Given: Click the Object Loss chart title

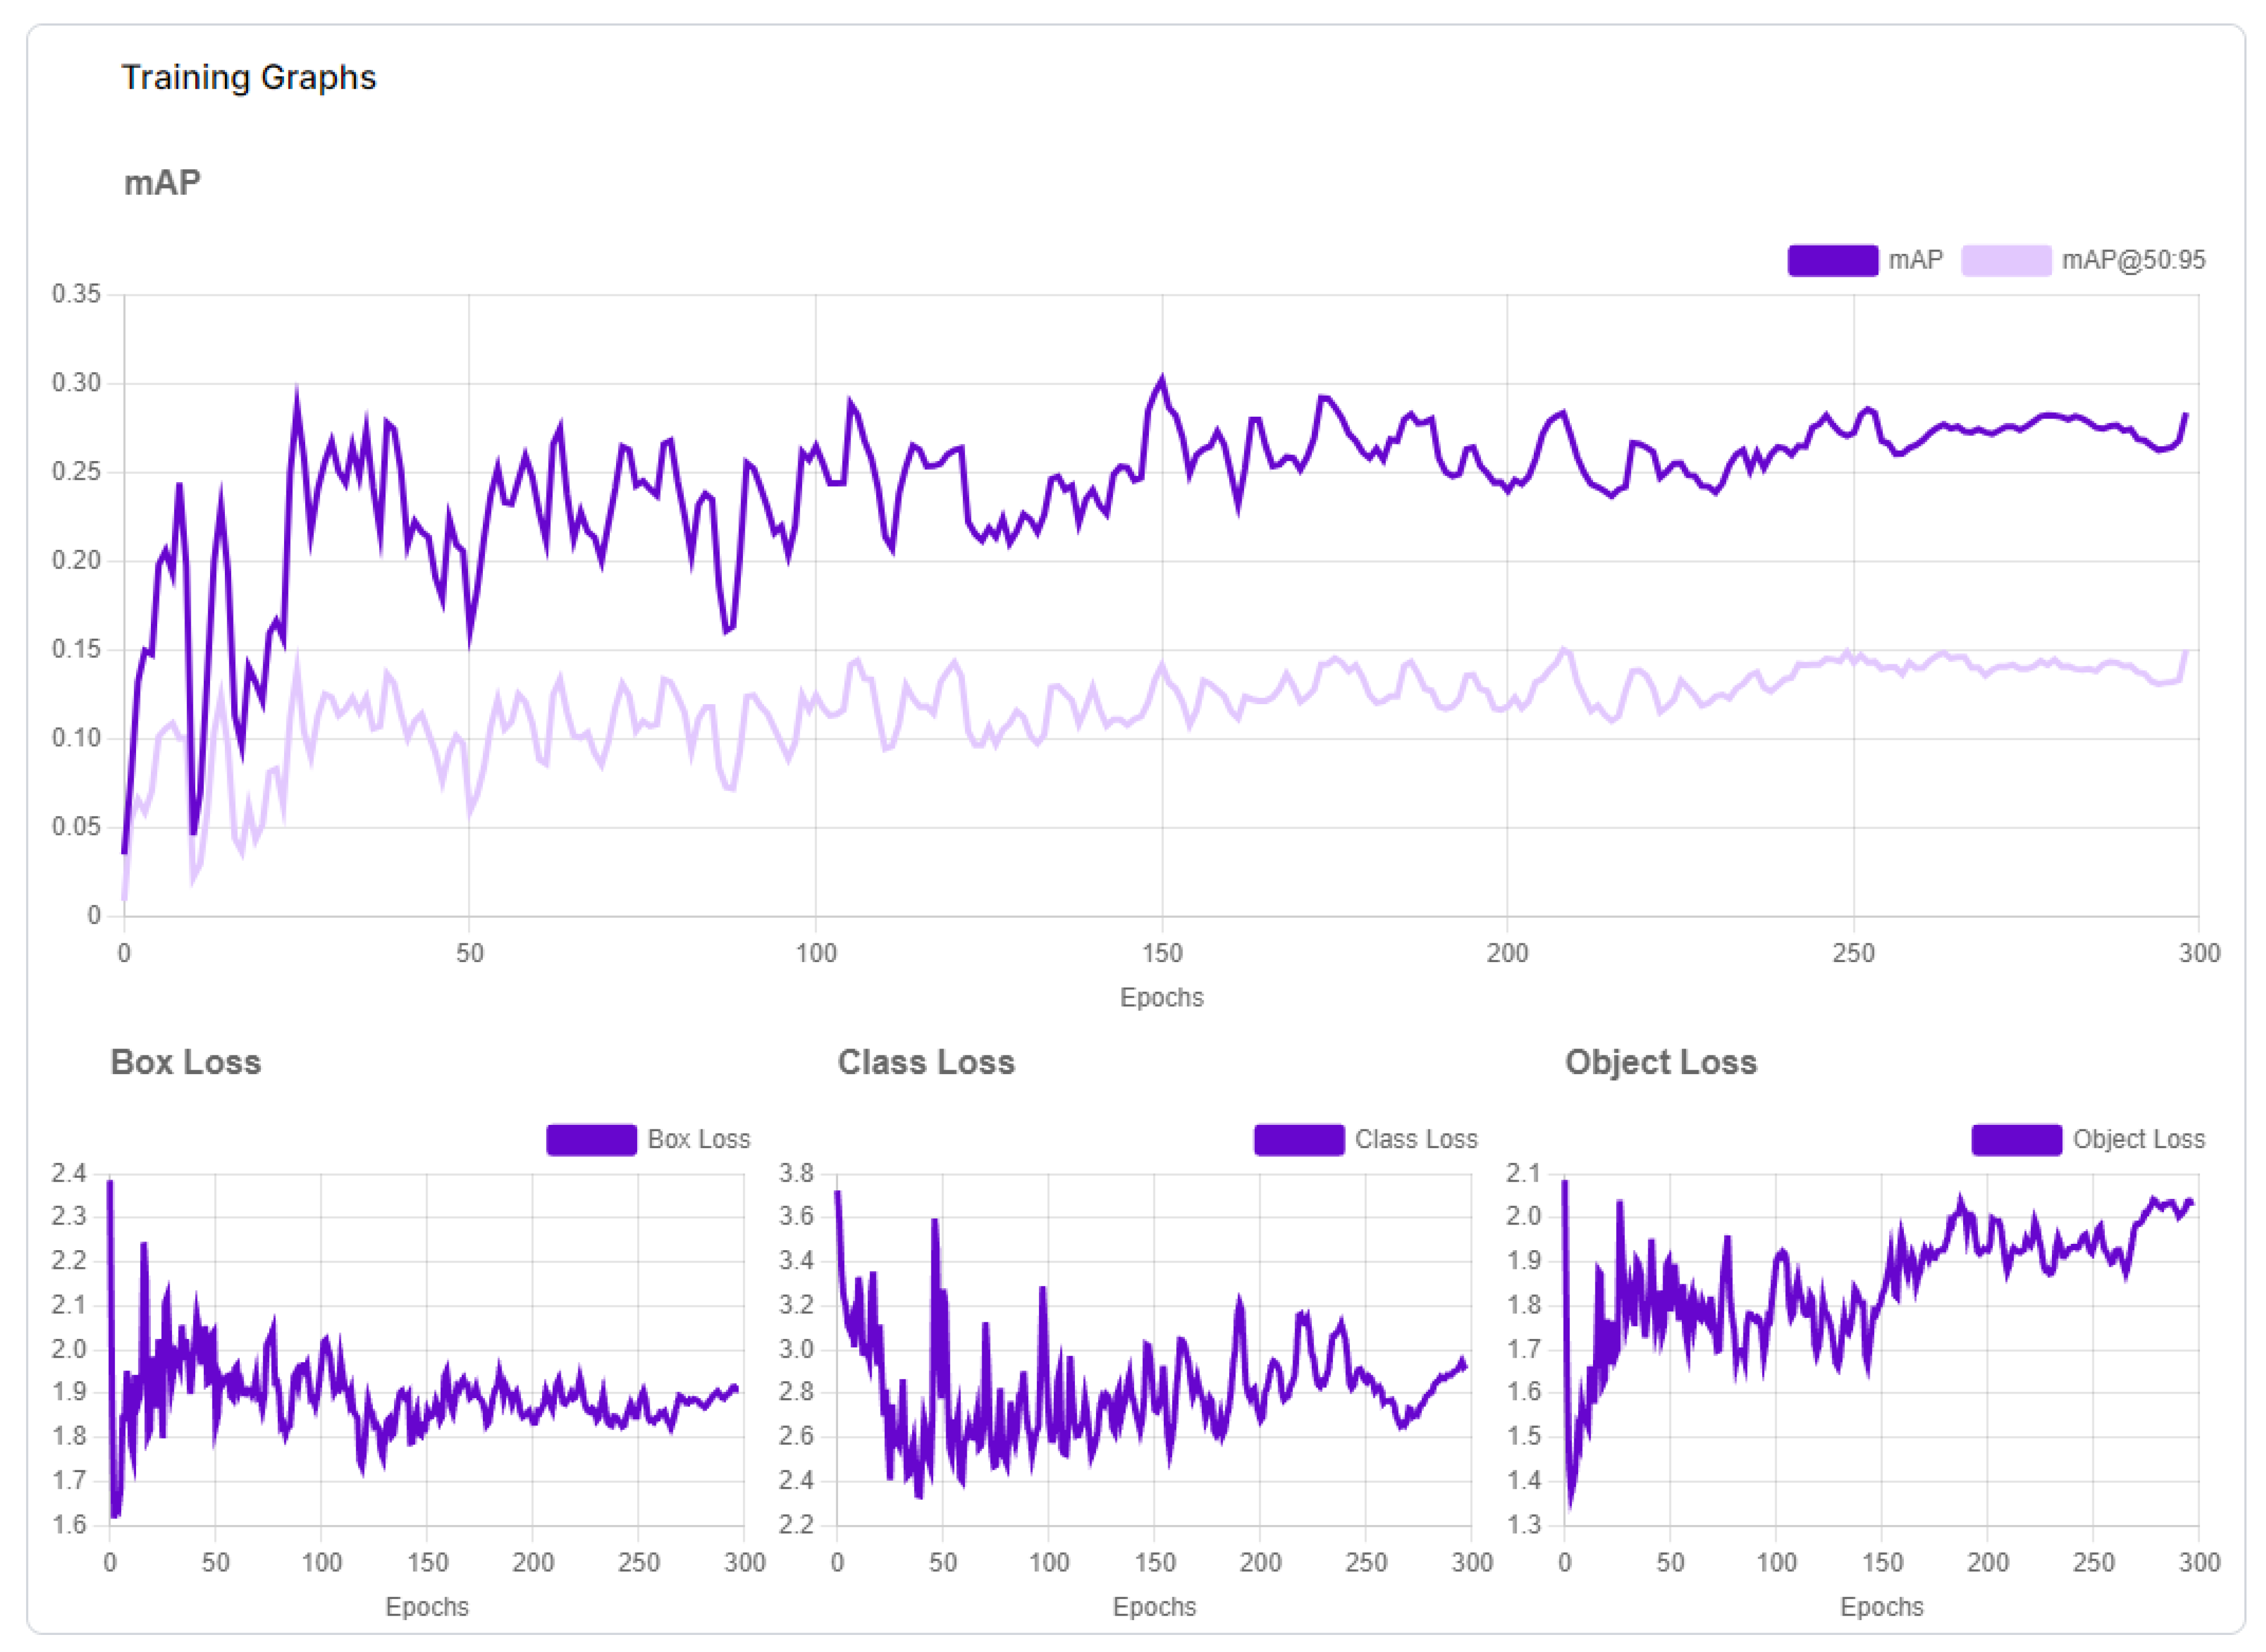Looking at the screenshot, I should 1660,1062.
